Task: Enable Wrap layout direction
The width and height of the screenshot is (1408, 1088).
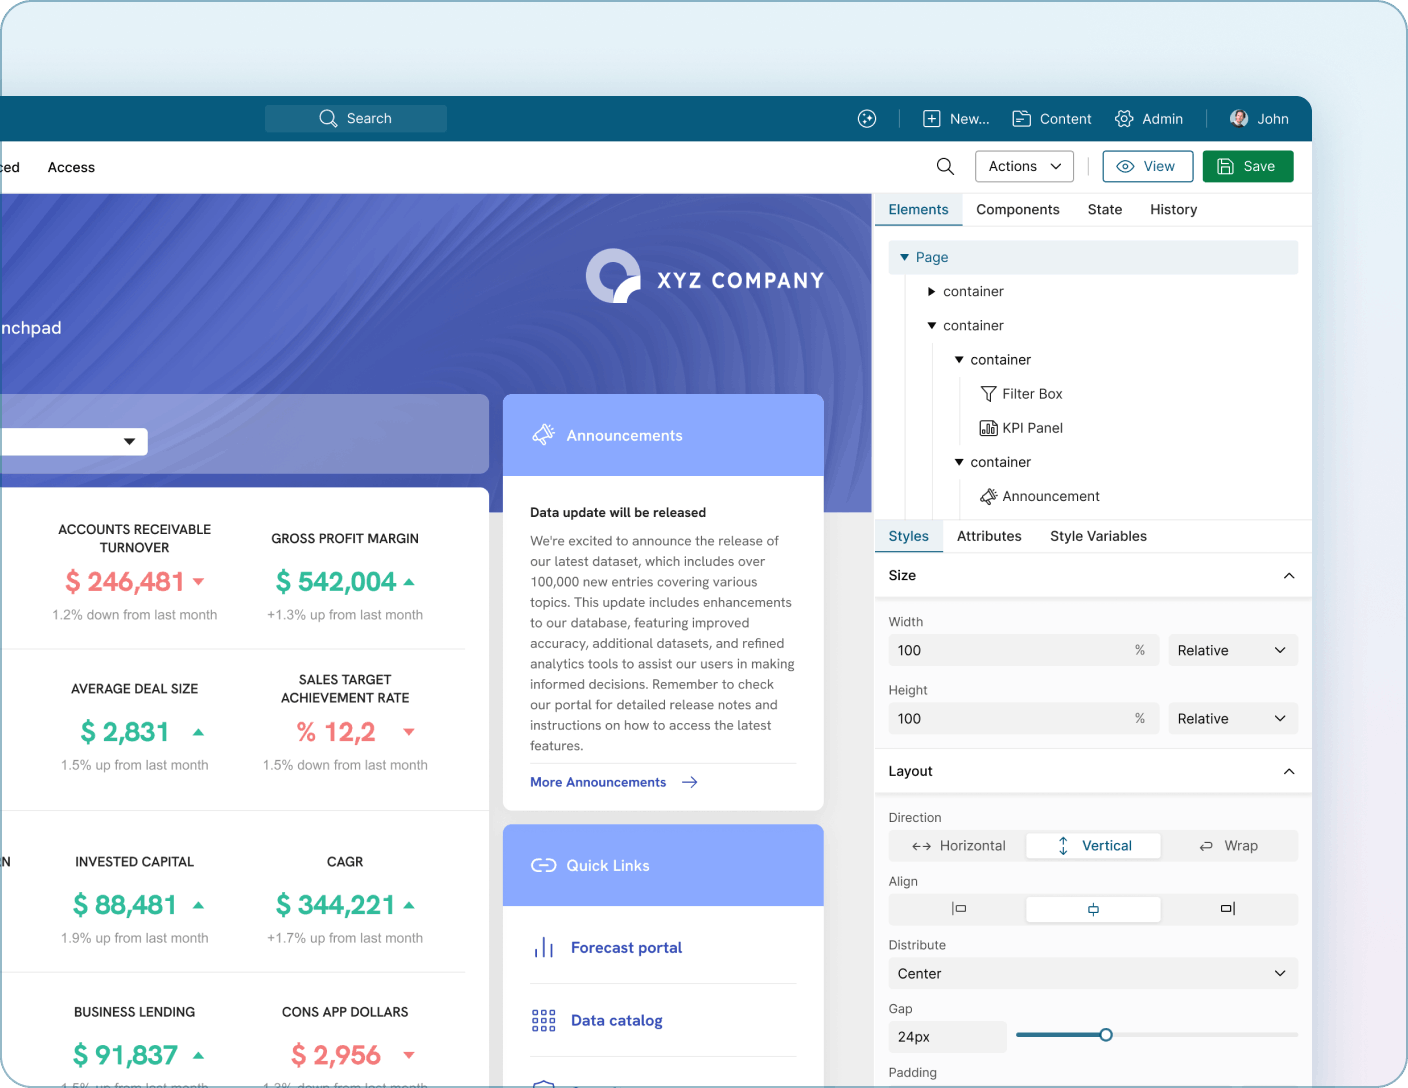Action: [1230, 845]
